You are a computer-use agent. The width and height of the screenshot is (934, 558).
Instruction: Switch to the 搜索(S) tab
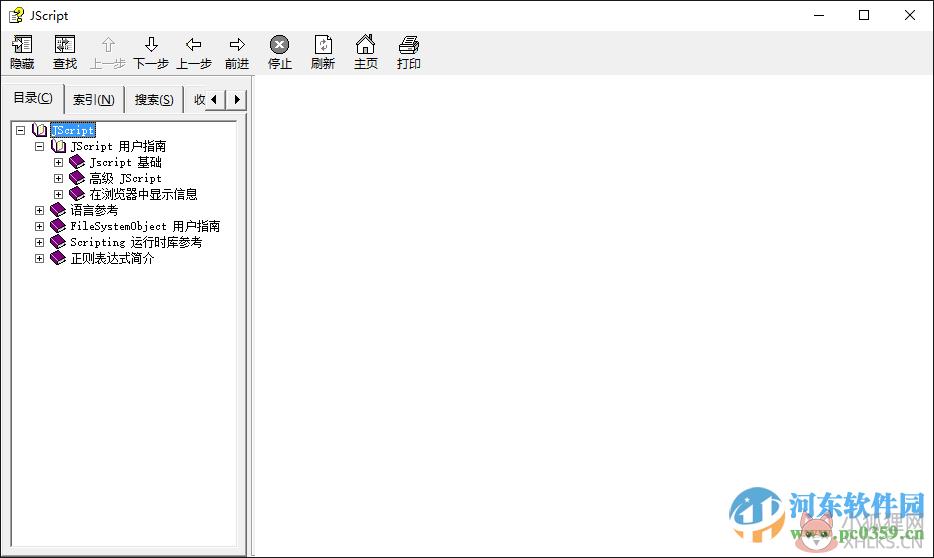tap(154, 99)
